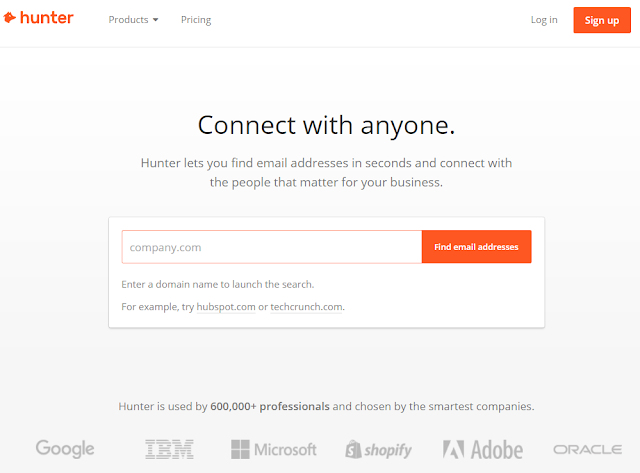Screen dimensions: 640x473
Task: Click the Hunter wordmark text in header
Action: (46, 18)
